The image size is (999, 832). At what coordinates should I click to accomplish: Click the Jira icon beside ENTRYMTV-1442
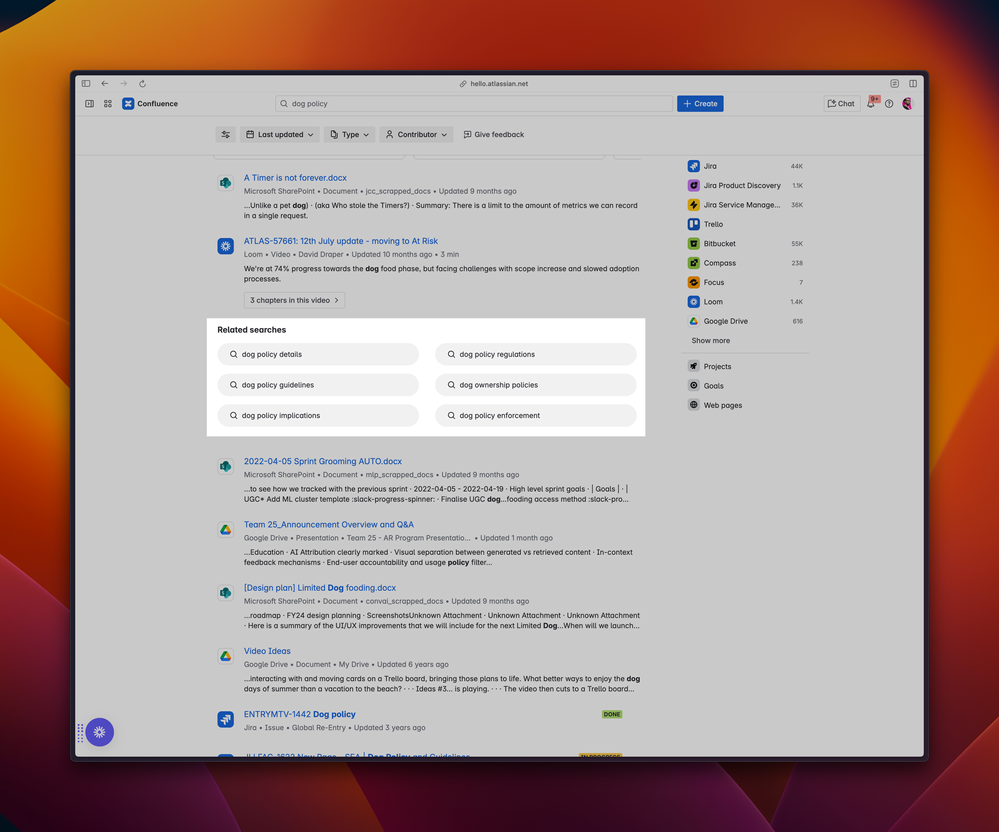tap(226, 719)
